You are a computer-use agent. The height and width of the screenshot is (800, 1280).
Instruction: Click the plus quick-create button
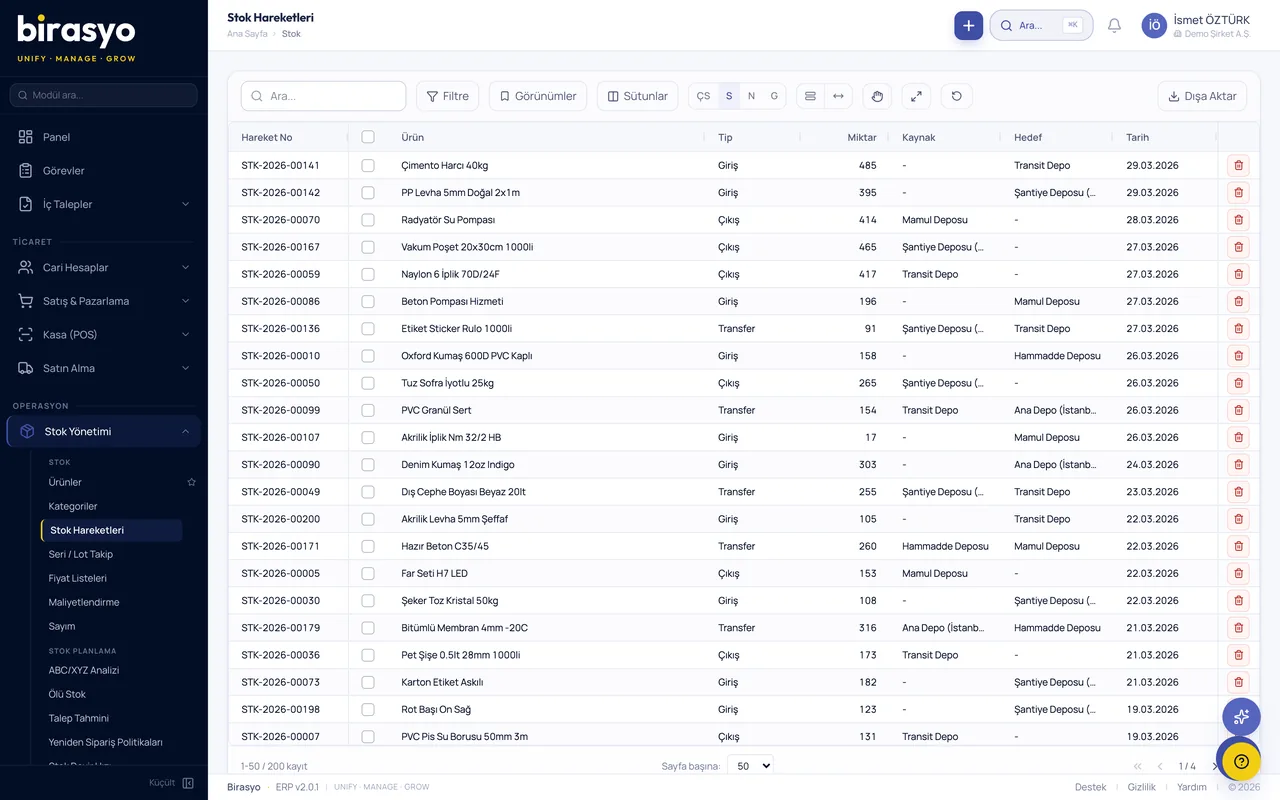point(968,26)
